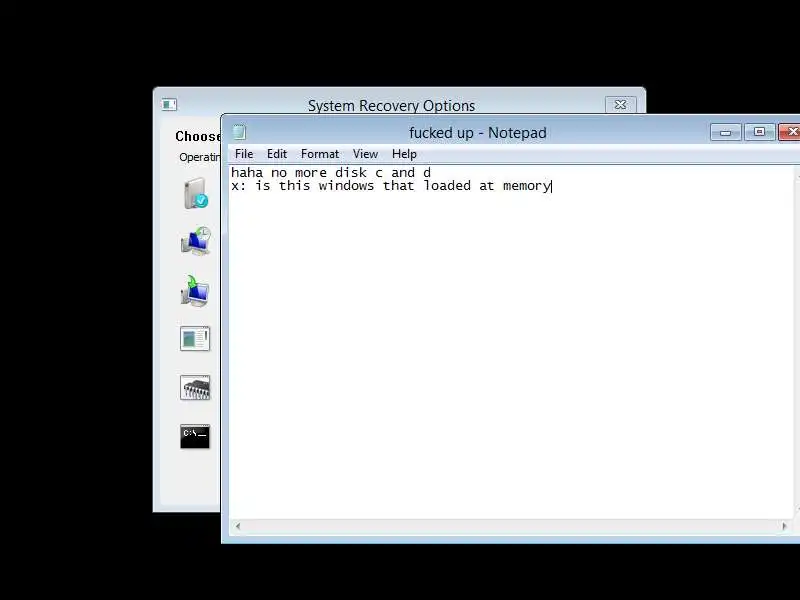Open Windows Memory Diagnostic chip icon
This screenshot has width=800, height=600.
coord(195,388)
